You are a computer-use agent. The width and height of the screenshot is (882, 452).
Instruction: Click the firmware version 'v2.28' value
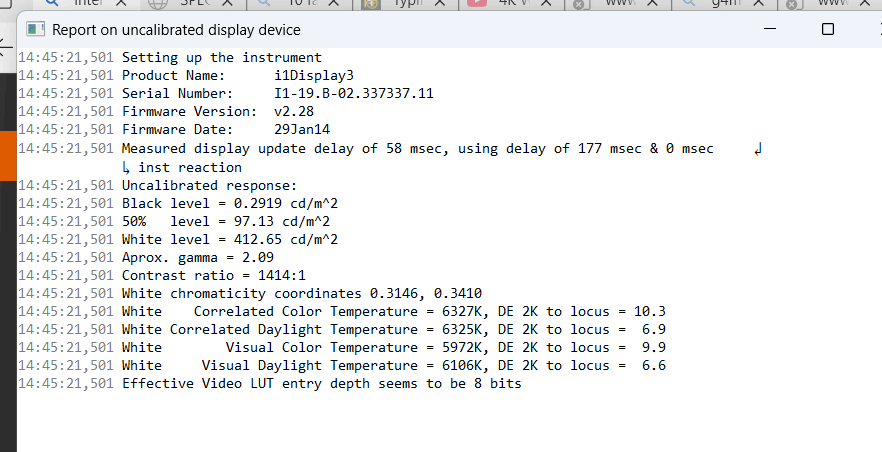tap(294, 111)
